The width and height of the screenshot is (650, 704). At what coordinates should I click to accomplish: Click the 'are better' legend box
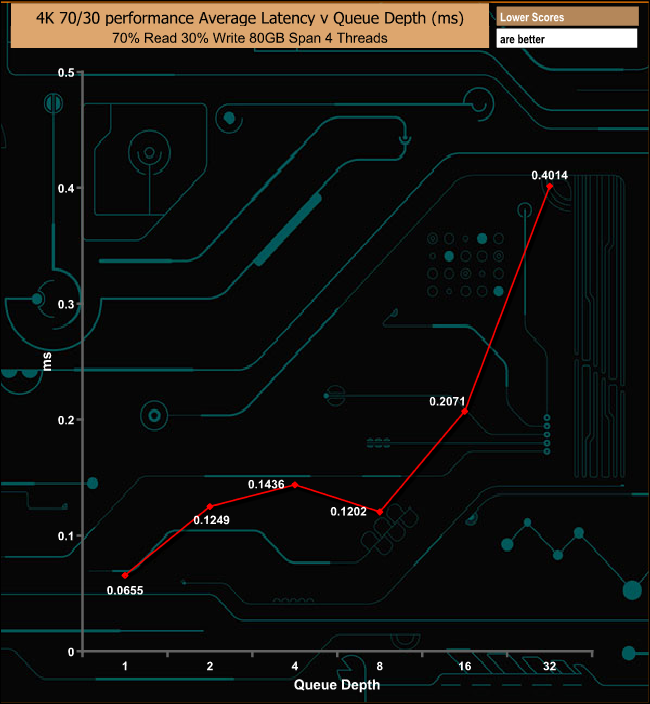pyautogui.click(x=567, y=39)
